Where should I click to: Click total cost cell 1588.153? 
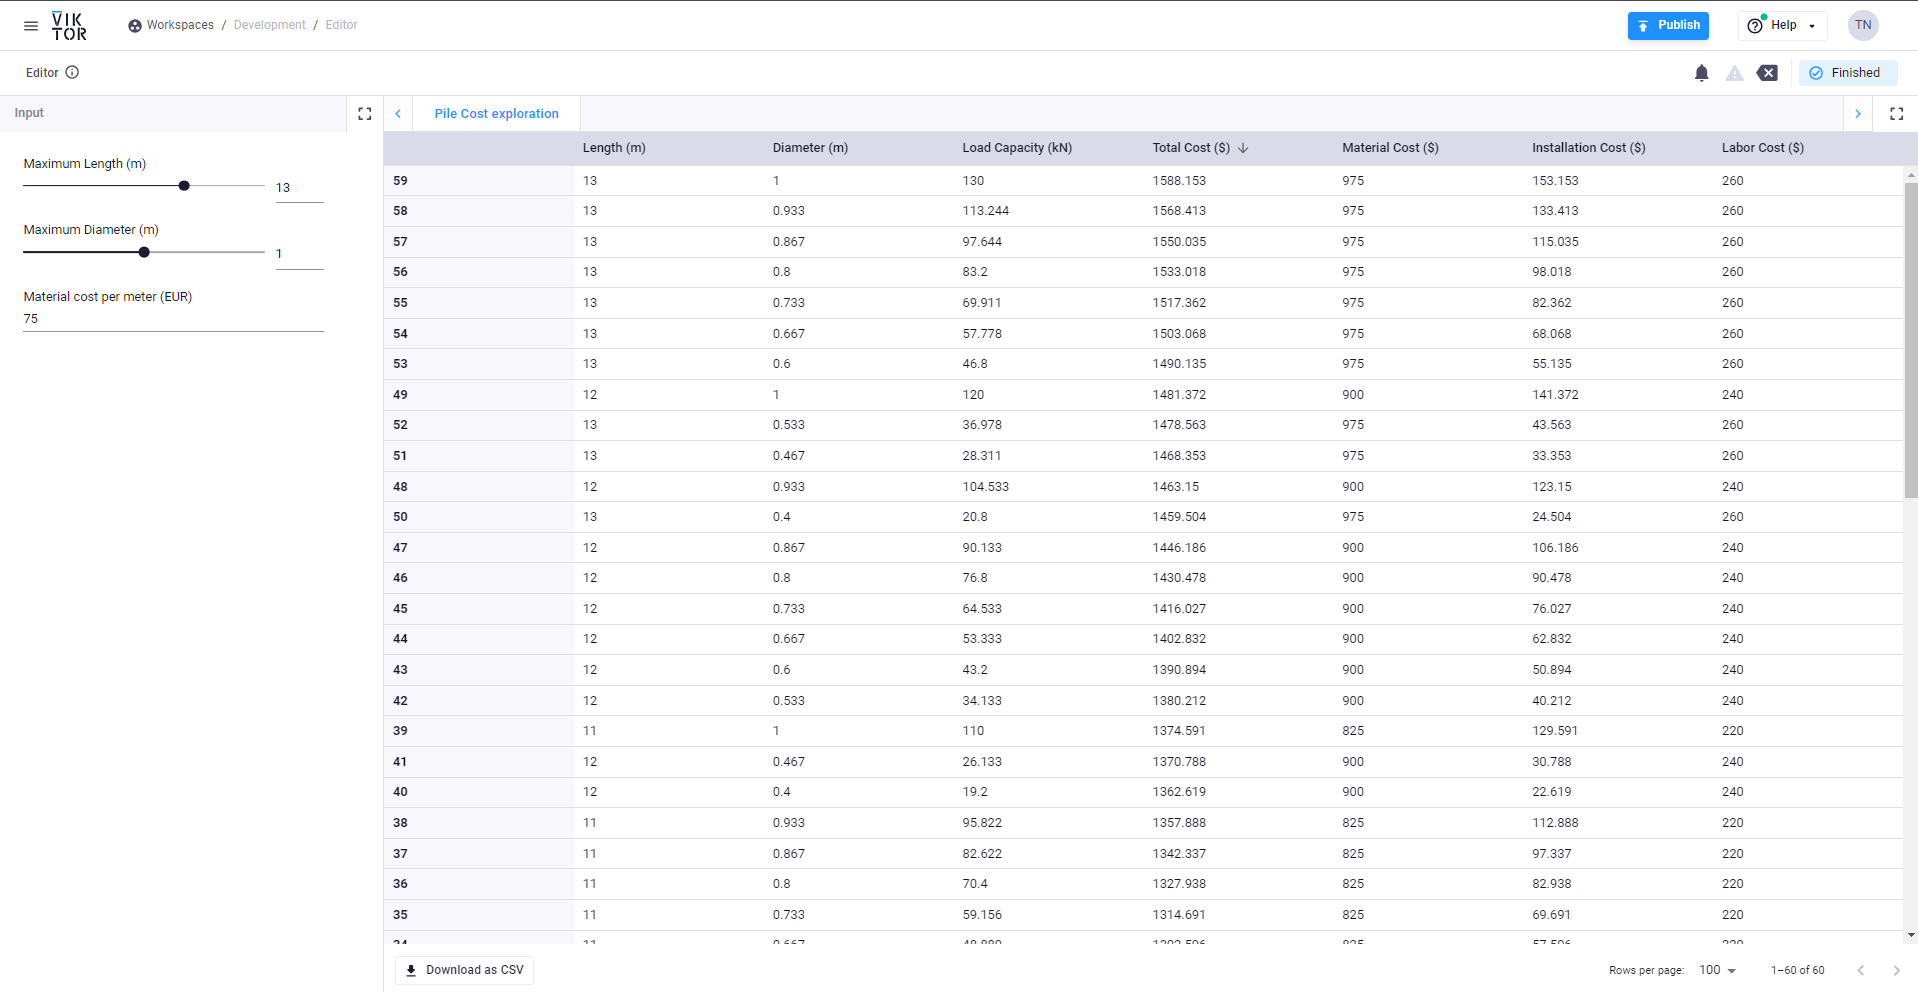coord(1179,181)
